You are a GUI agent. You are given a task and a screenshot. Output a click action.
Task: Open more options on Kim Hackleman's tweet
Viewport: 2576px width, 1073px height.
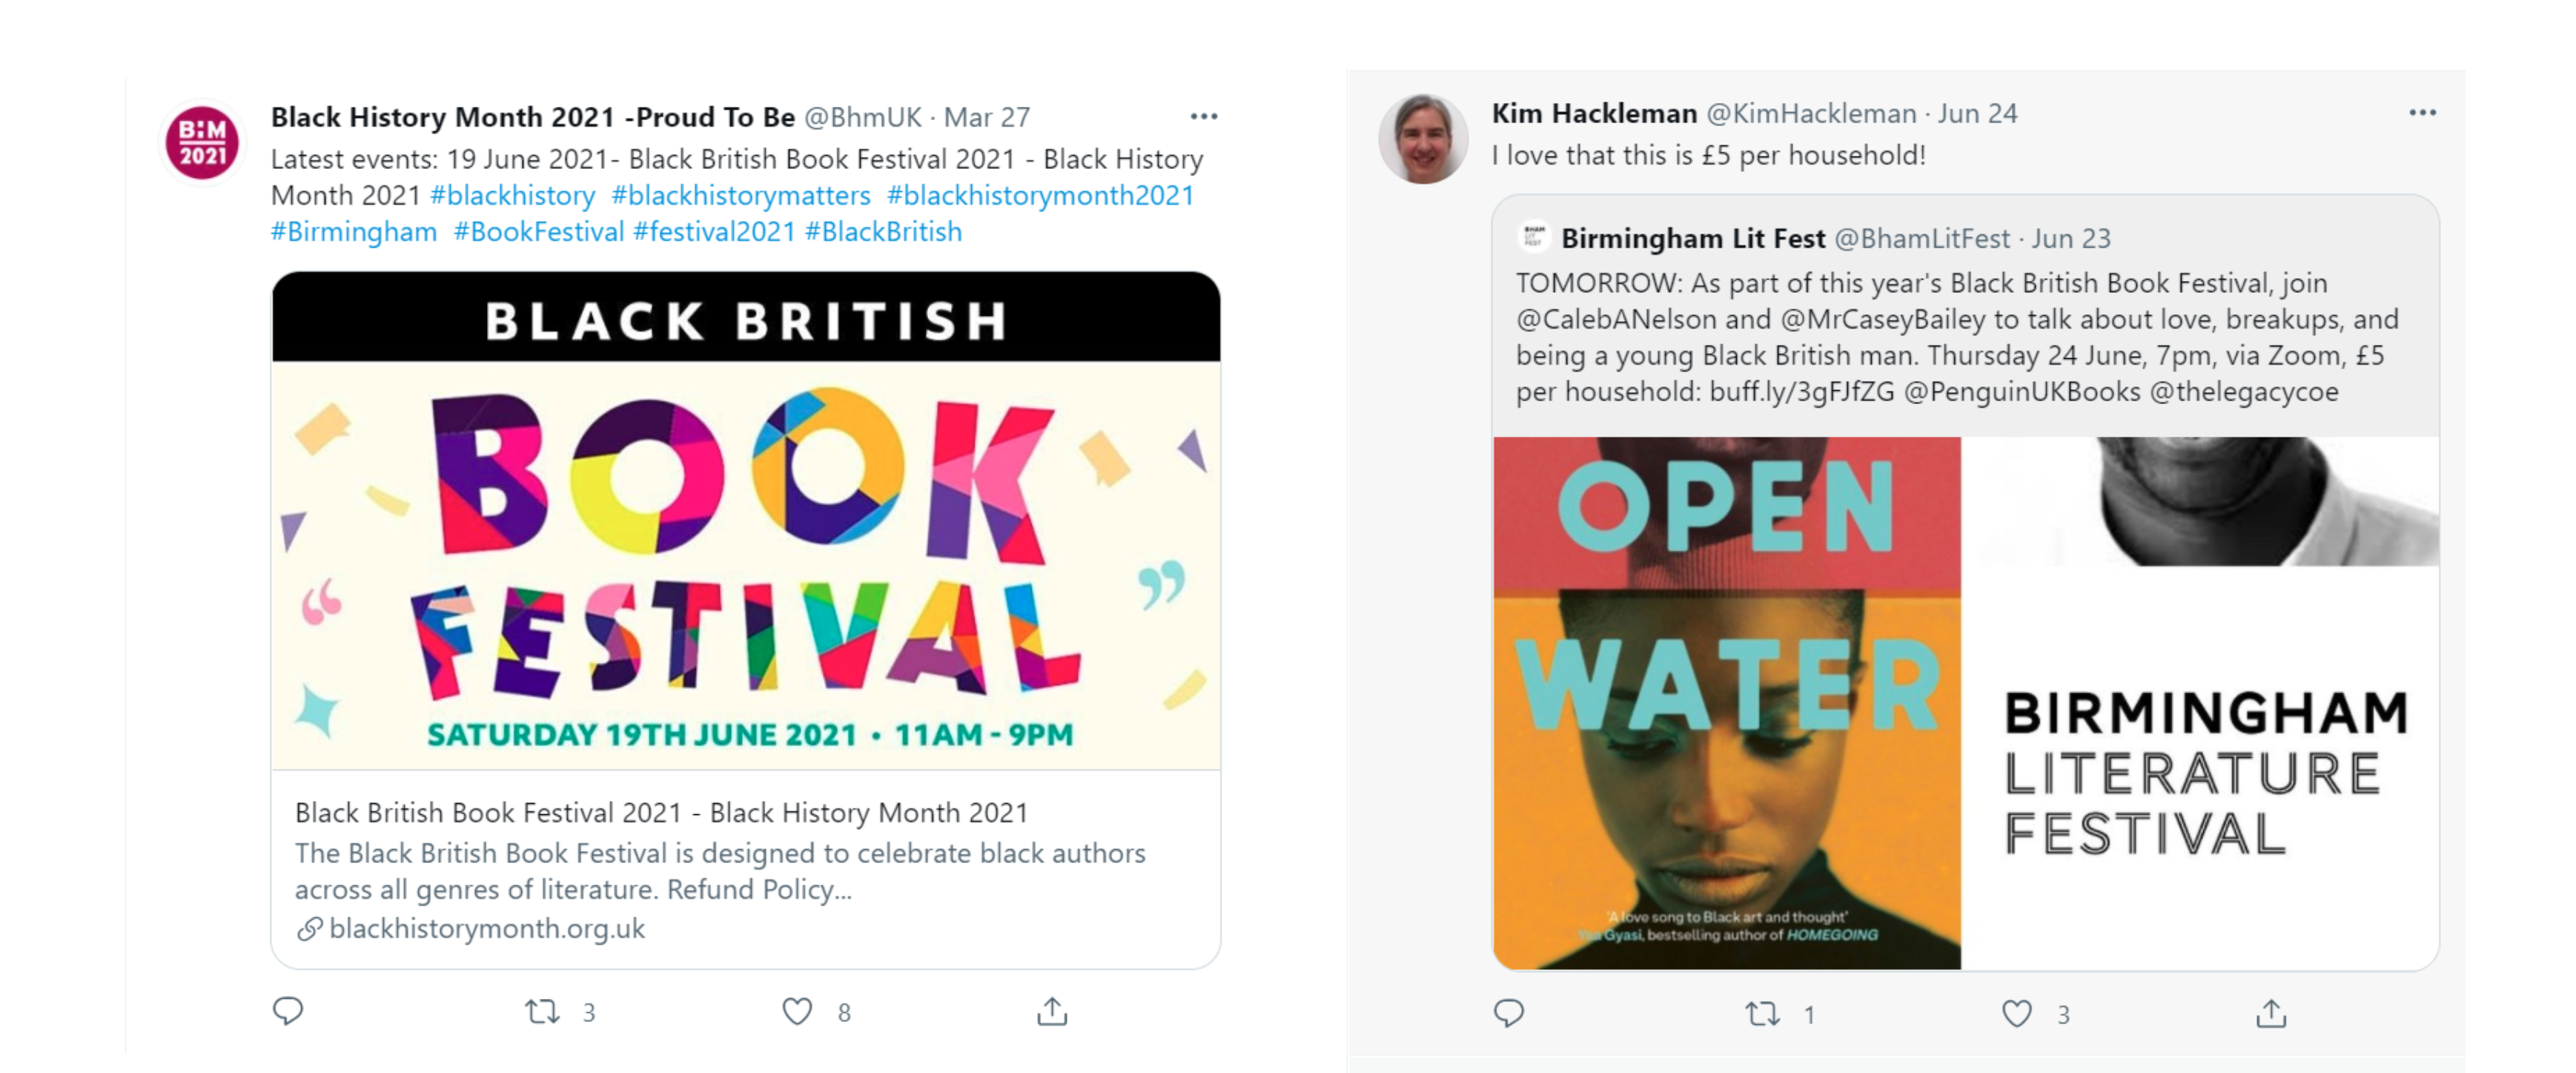2422,113
